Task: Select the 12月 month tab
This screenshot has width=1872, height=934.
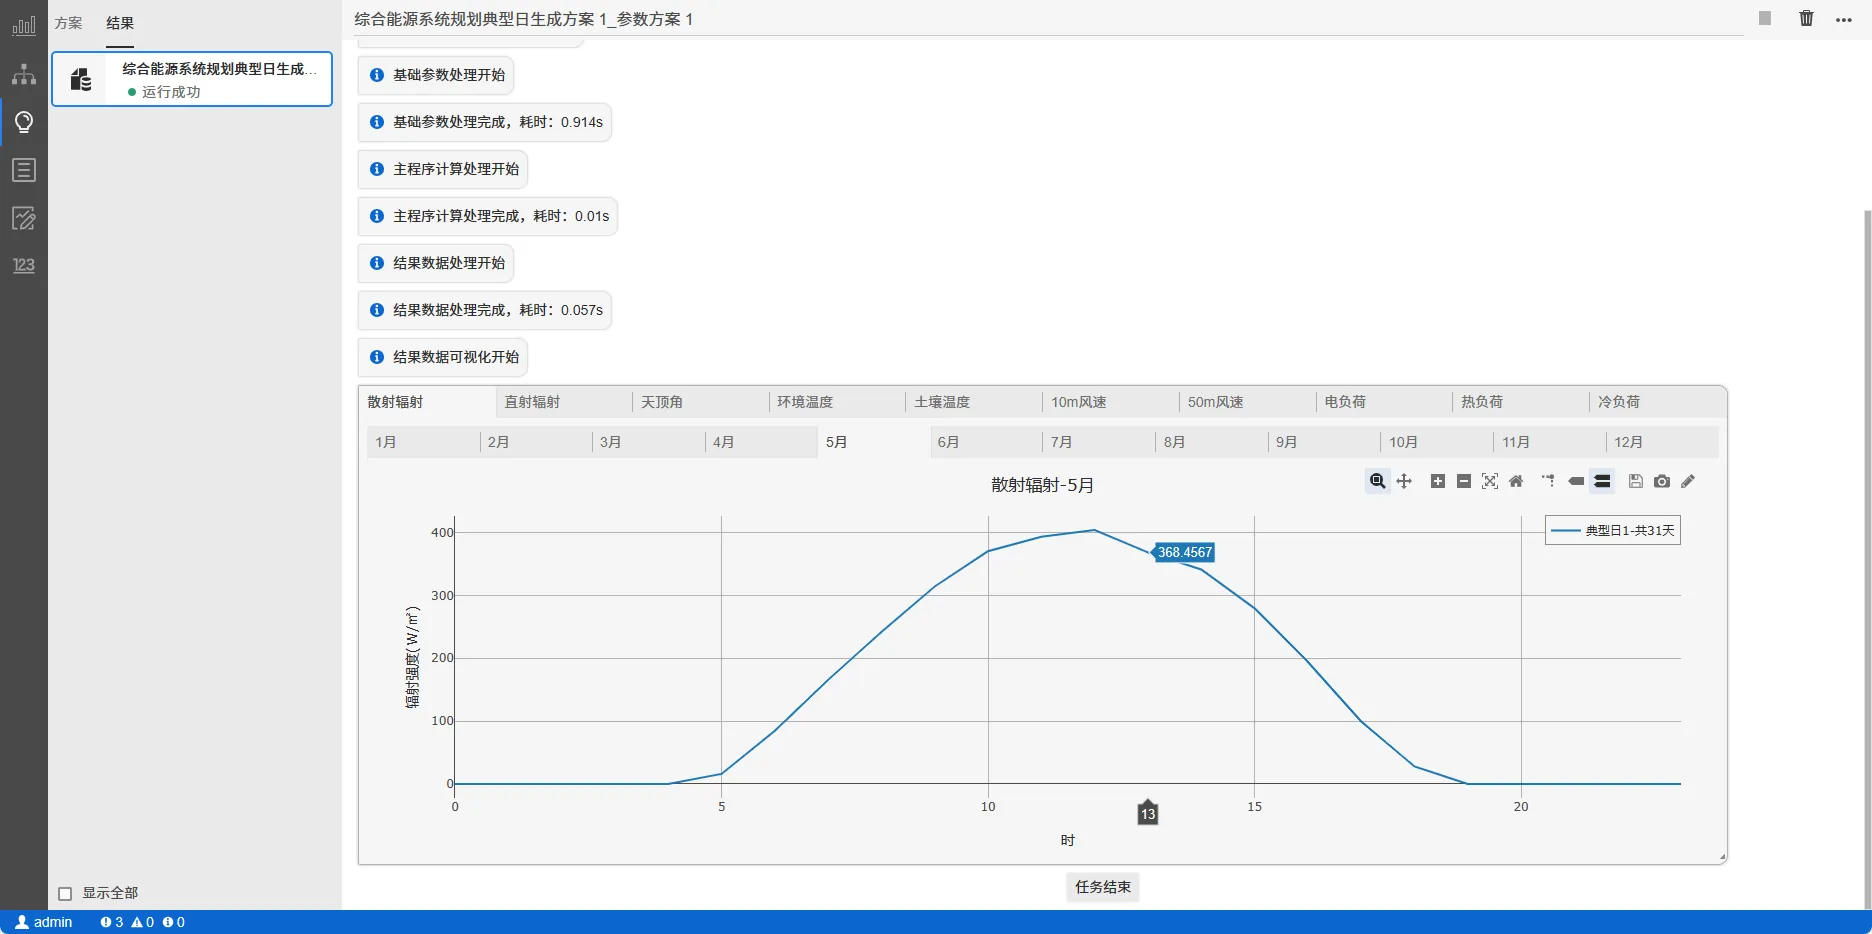Action: tap(1662, 442)
